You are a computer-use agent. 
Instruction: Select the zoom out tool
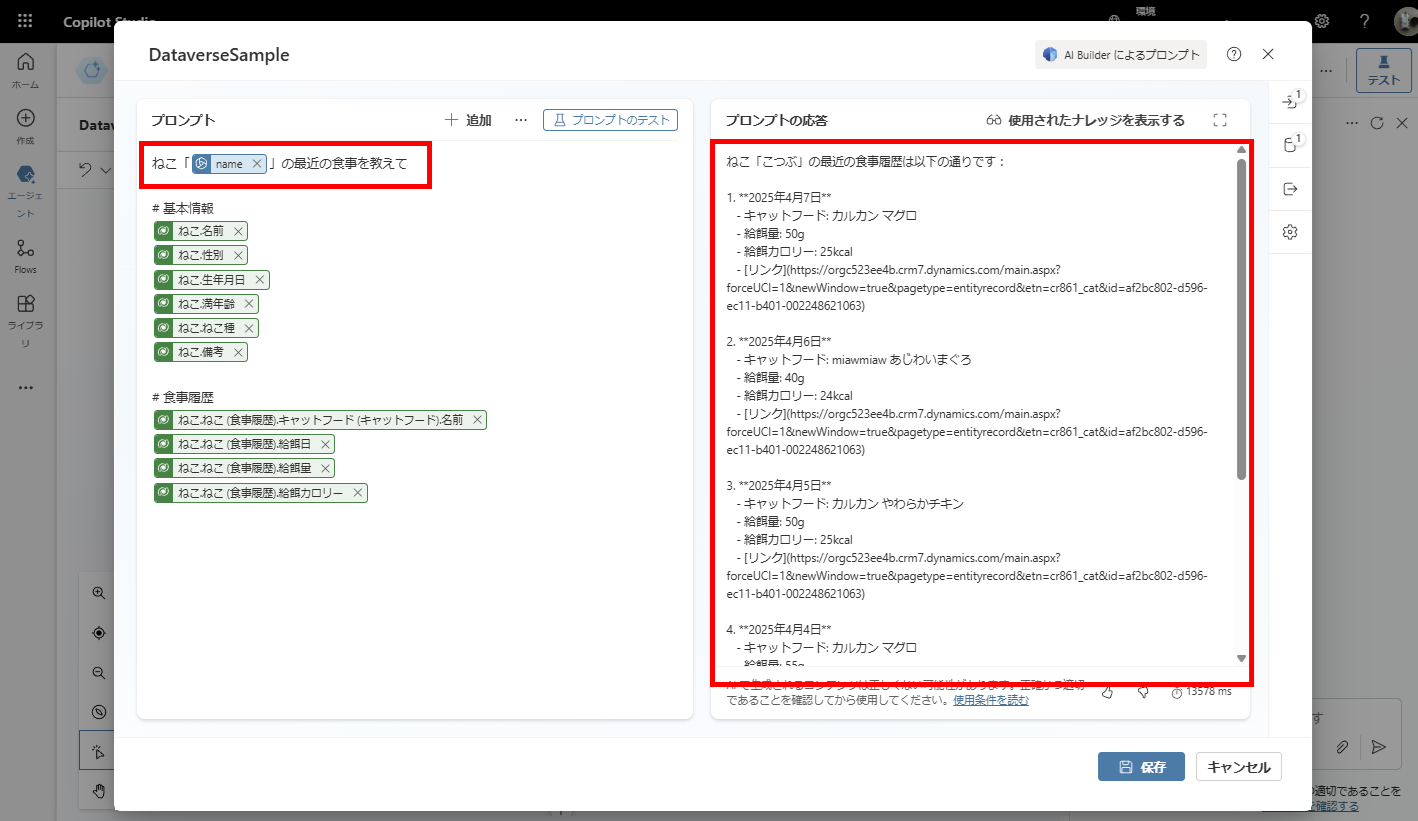pos(97,672)
